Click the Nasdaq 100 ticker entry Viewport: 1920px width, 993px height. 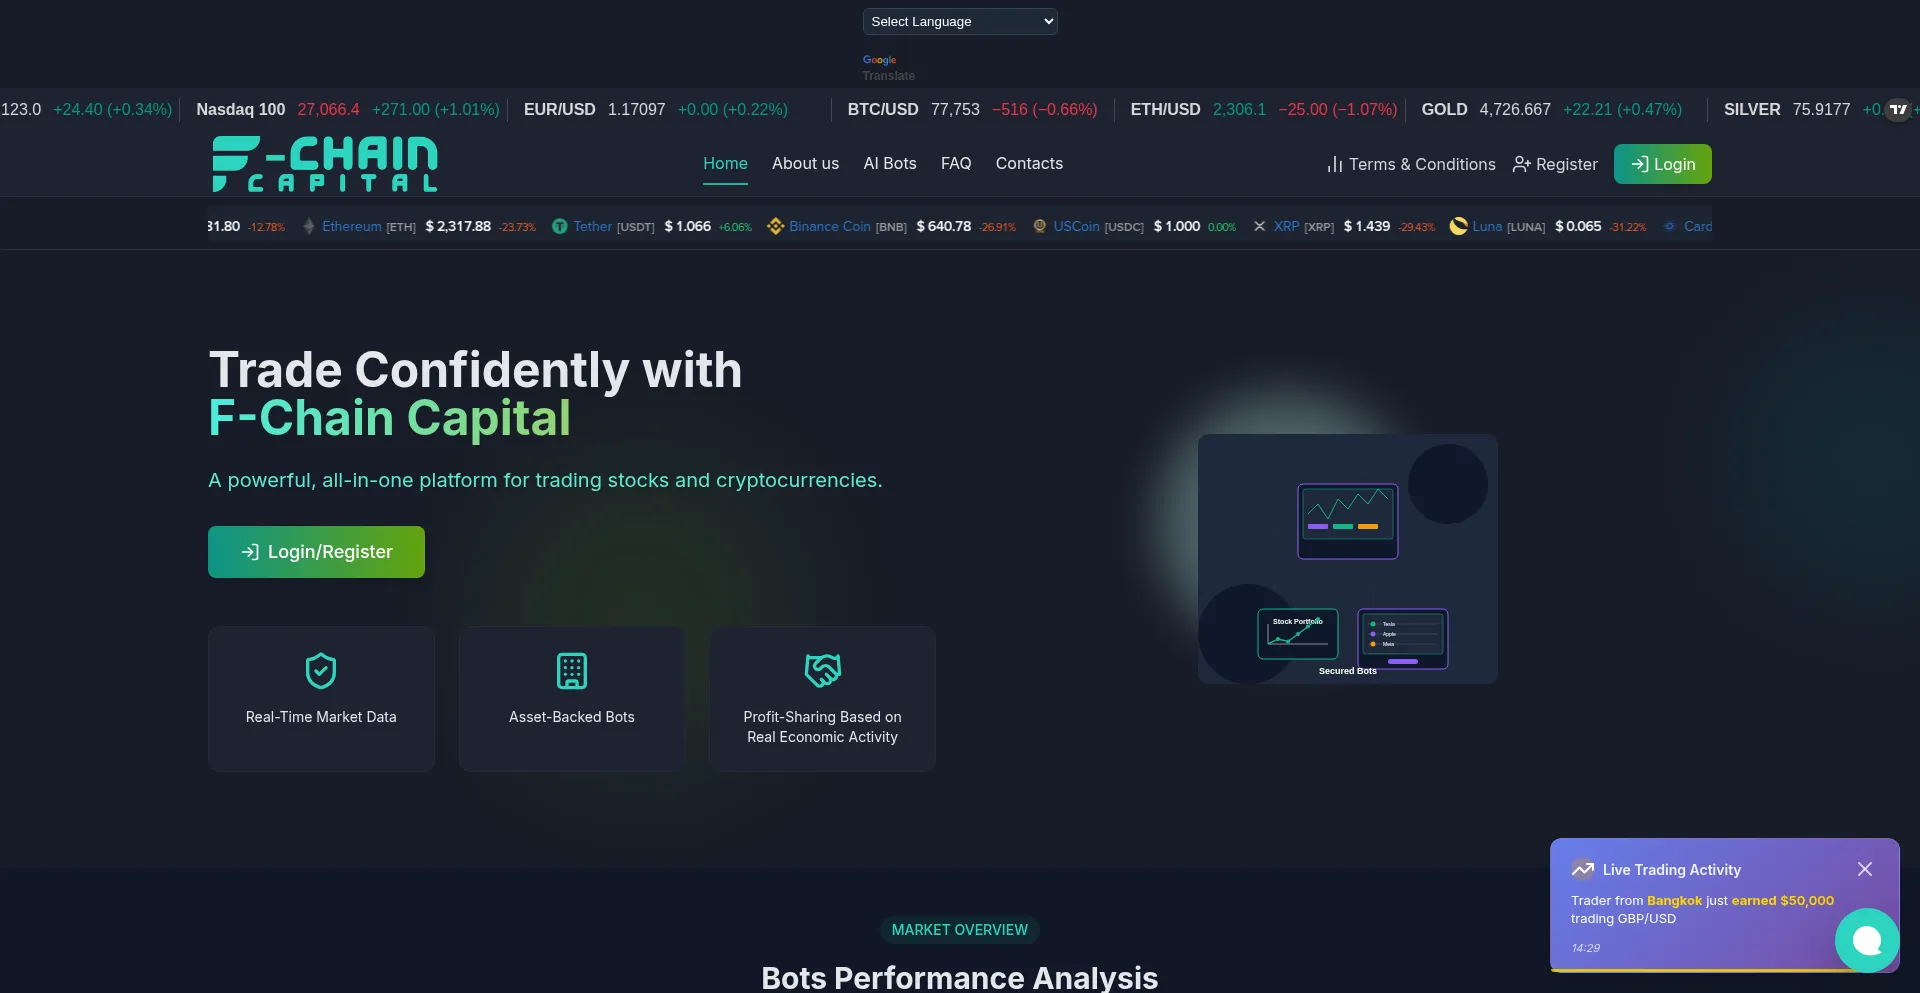[x=347, y=109]
